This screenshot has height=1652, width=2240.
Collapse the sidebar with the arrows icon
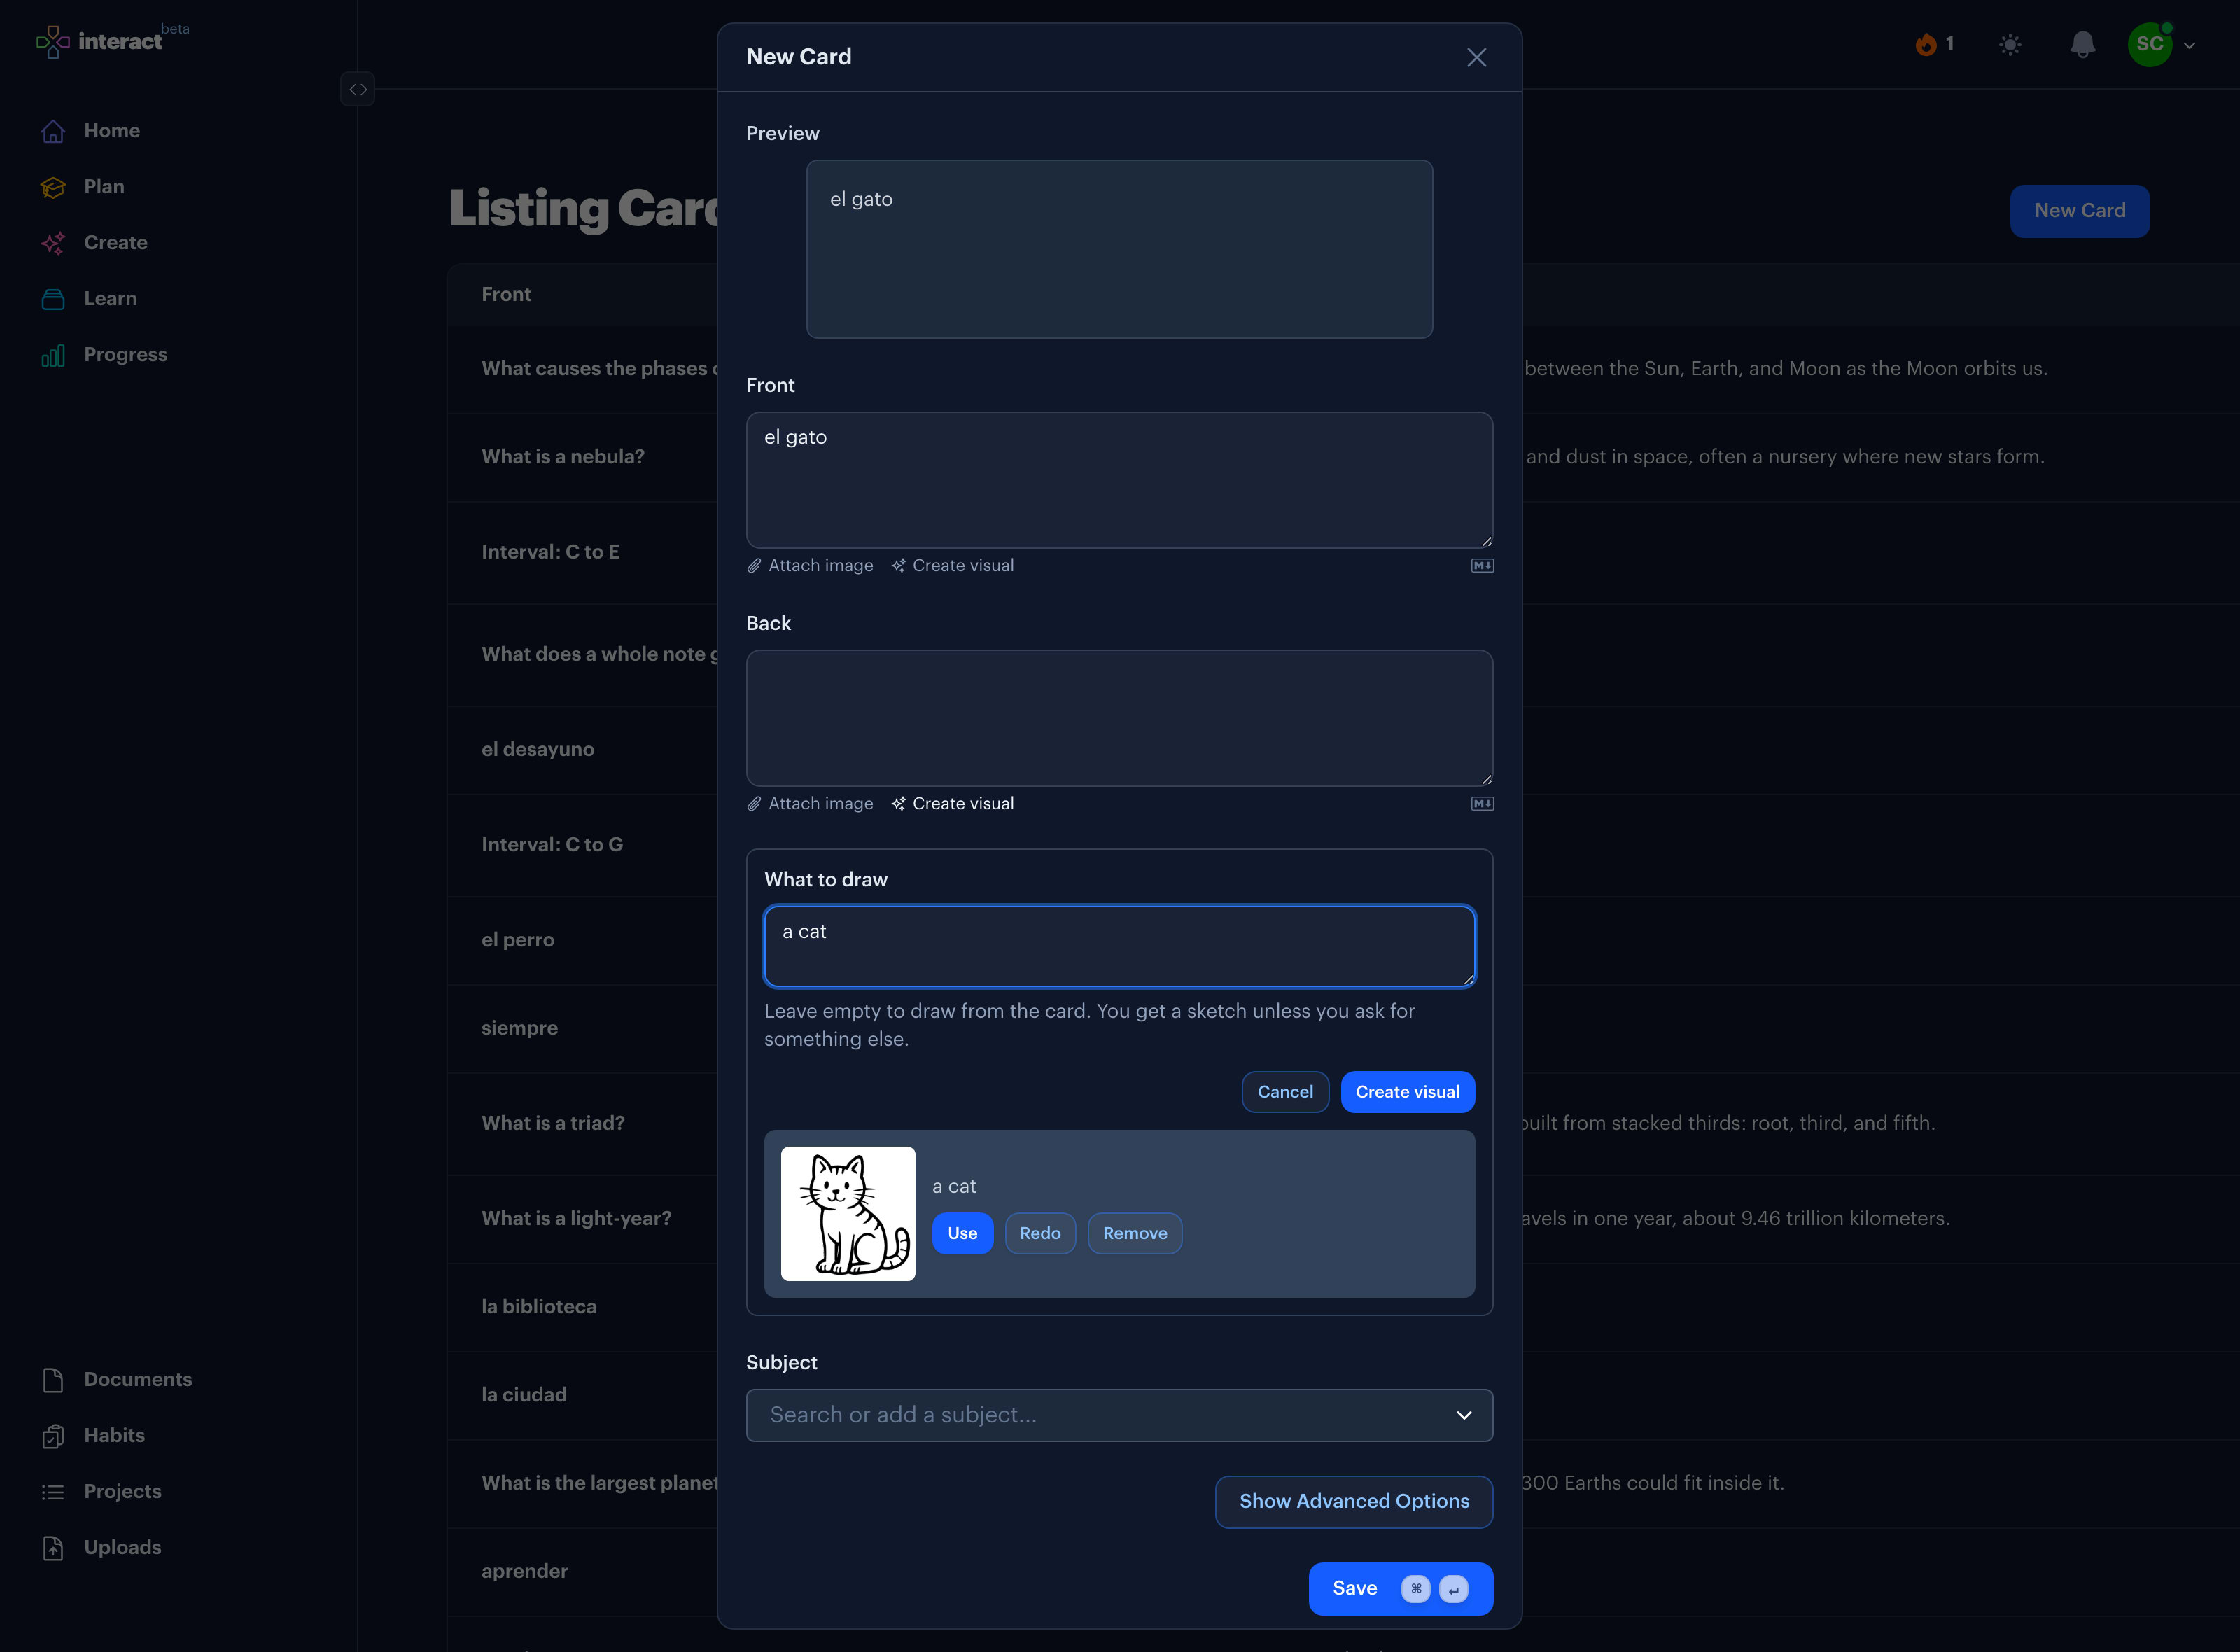pyautogui.click(x=357, y=89)
